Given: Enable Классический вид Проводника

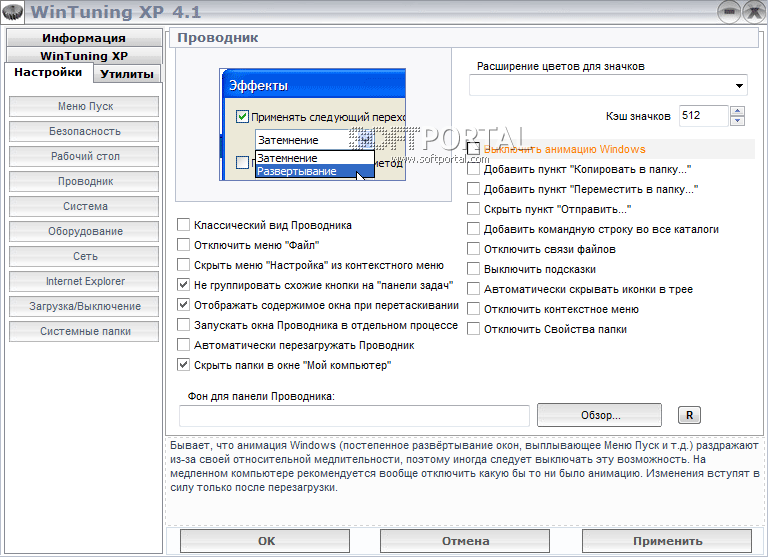Looking at the screenshot, I should [183, 225].
